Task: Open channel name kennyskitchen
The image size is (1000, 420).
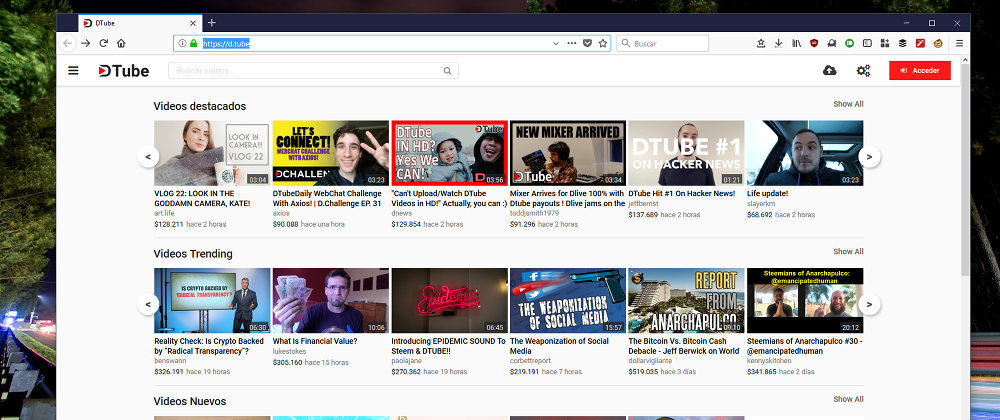Action: point(770,361)
